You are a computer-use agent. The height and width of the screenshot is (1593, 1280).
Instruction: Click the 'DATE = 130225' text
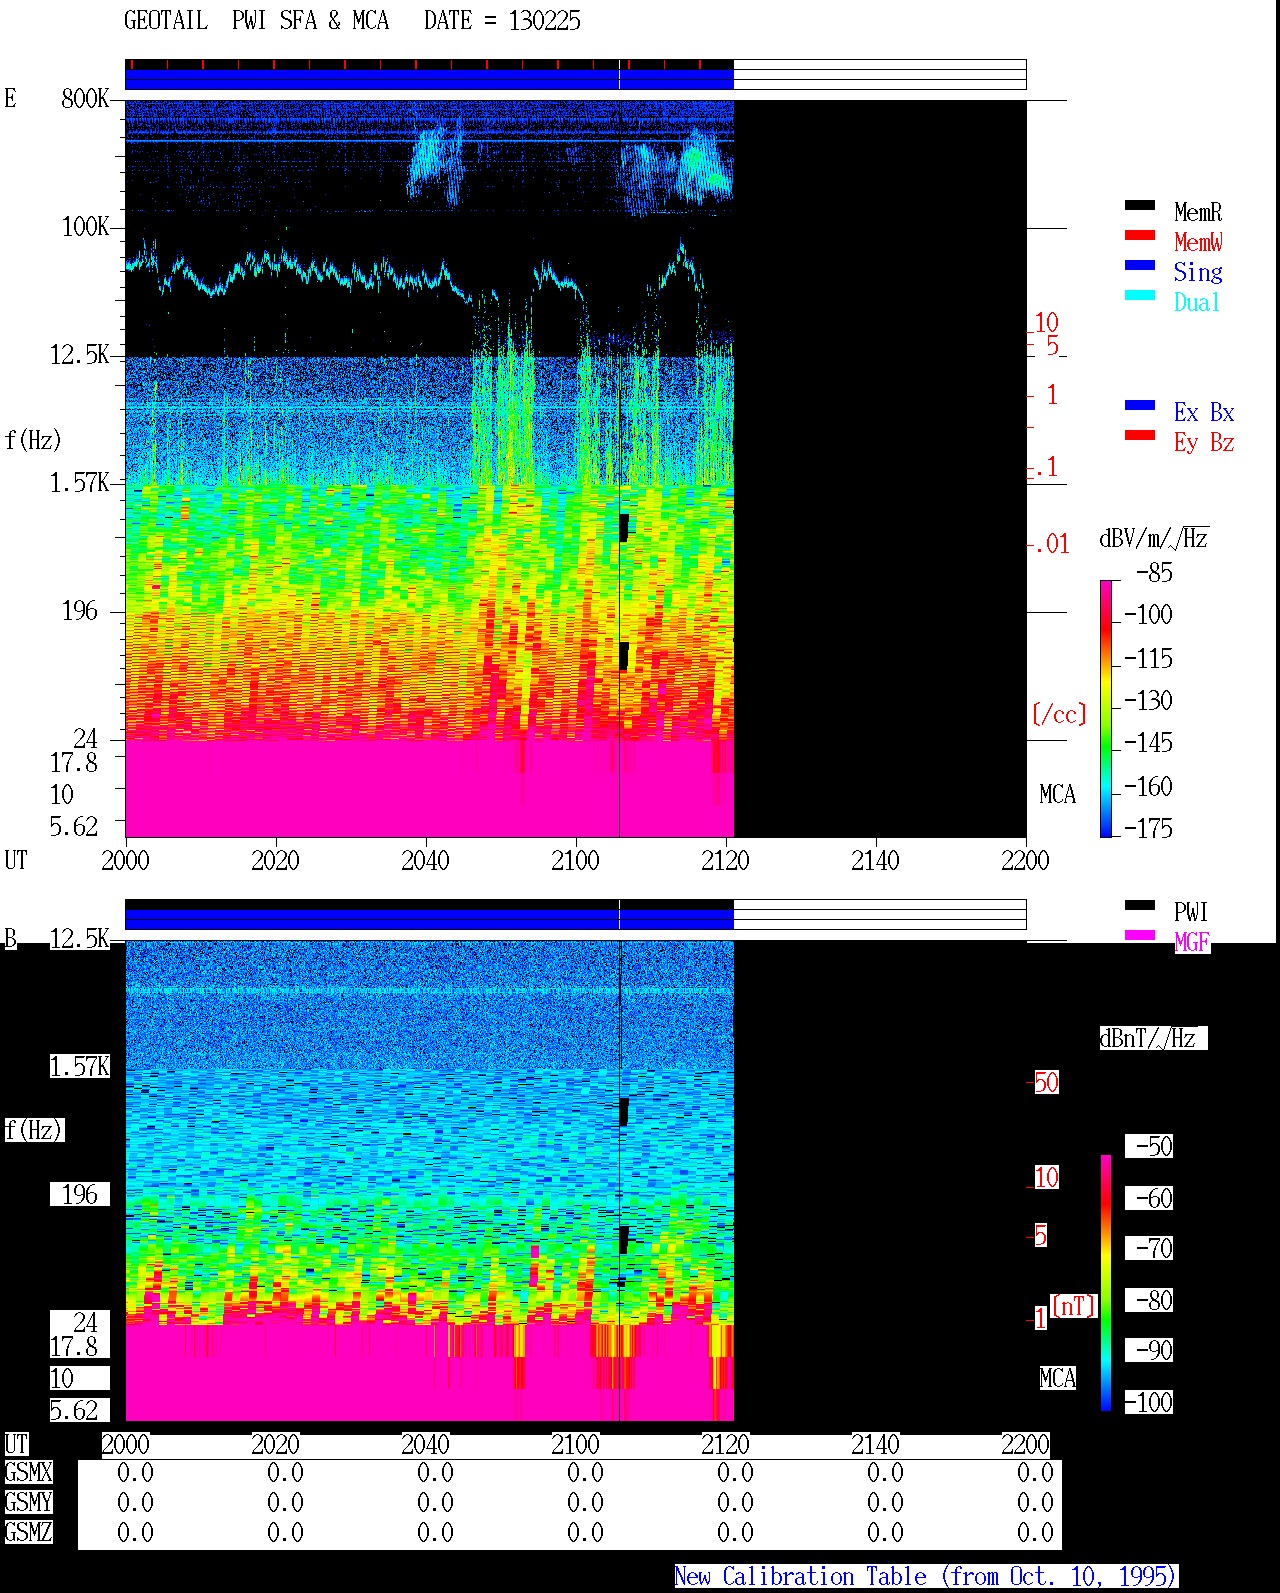(x=502, y=21)
